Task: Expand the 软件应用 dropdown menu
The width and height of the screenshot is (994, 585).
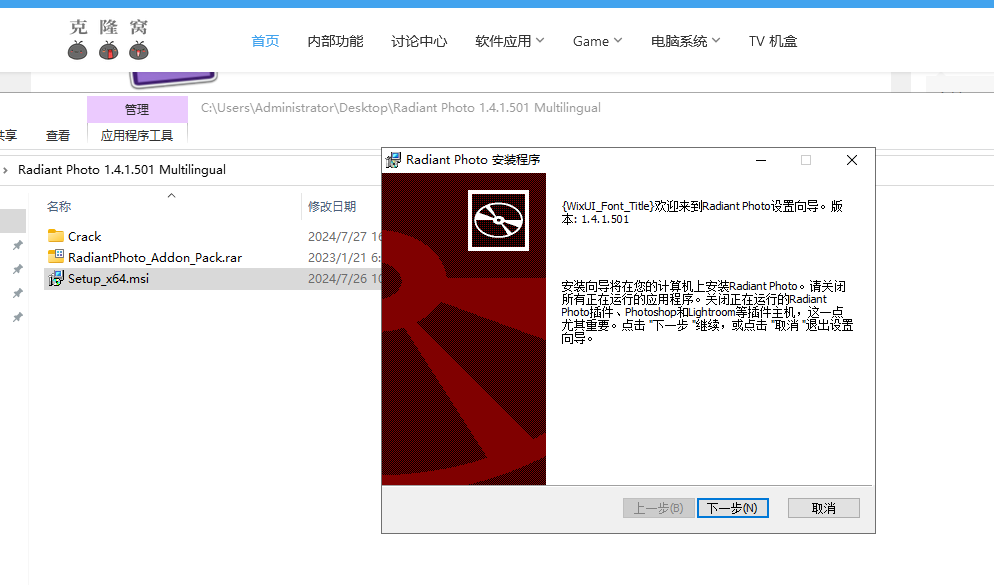Action: point(510,41)
